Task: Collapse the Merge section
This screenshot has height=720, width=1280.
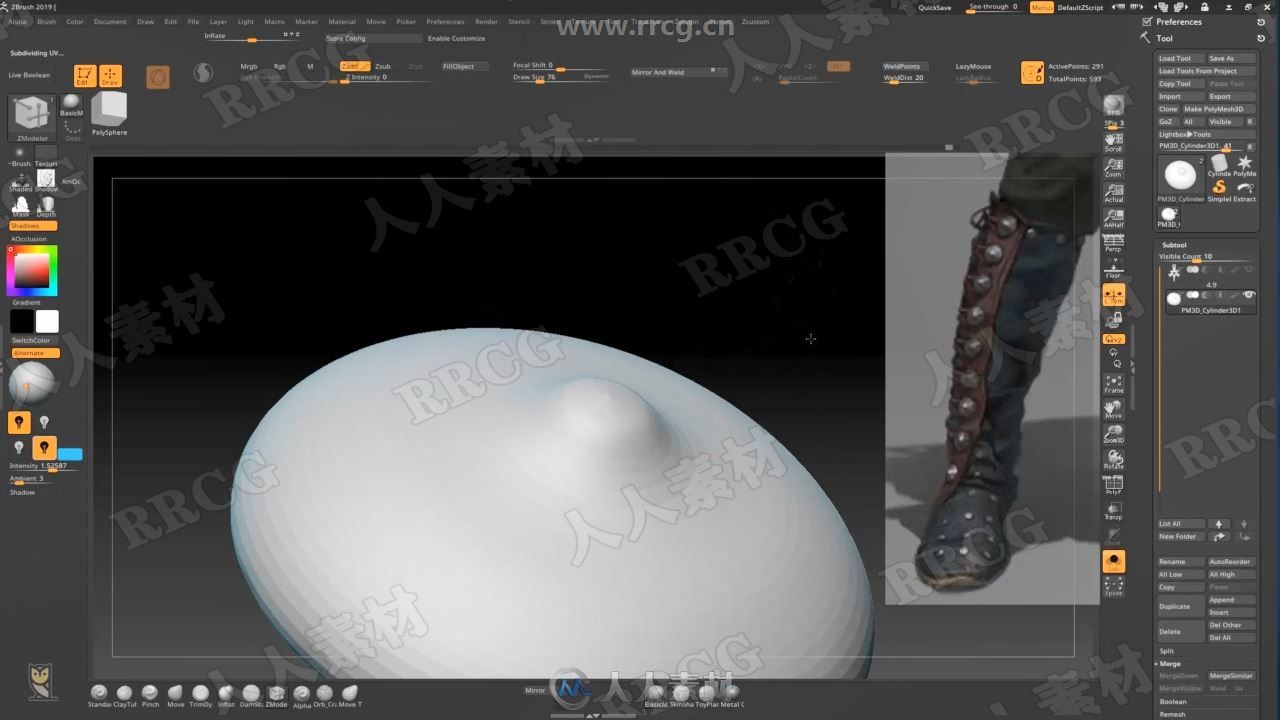Action: tap(1170, 664)
